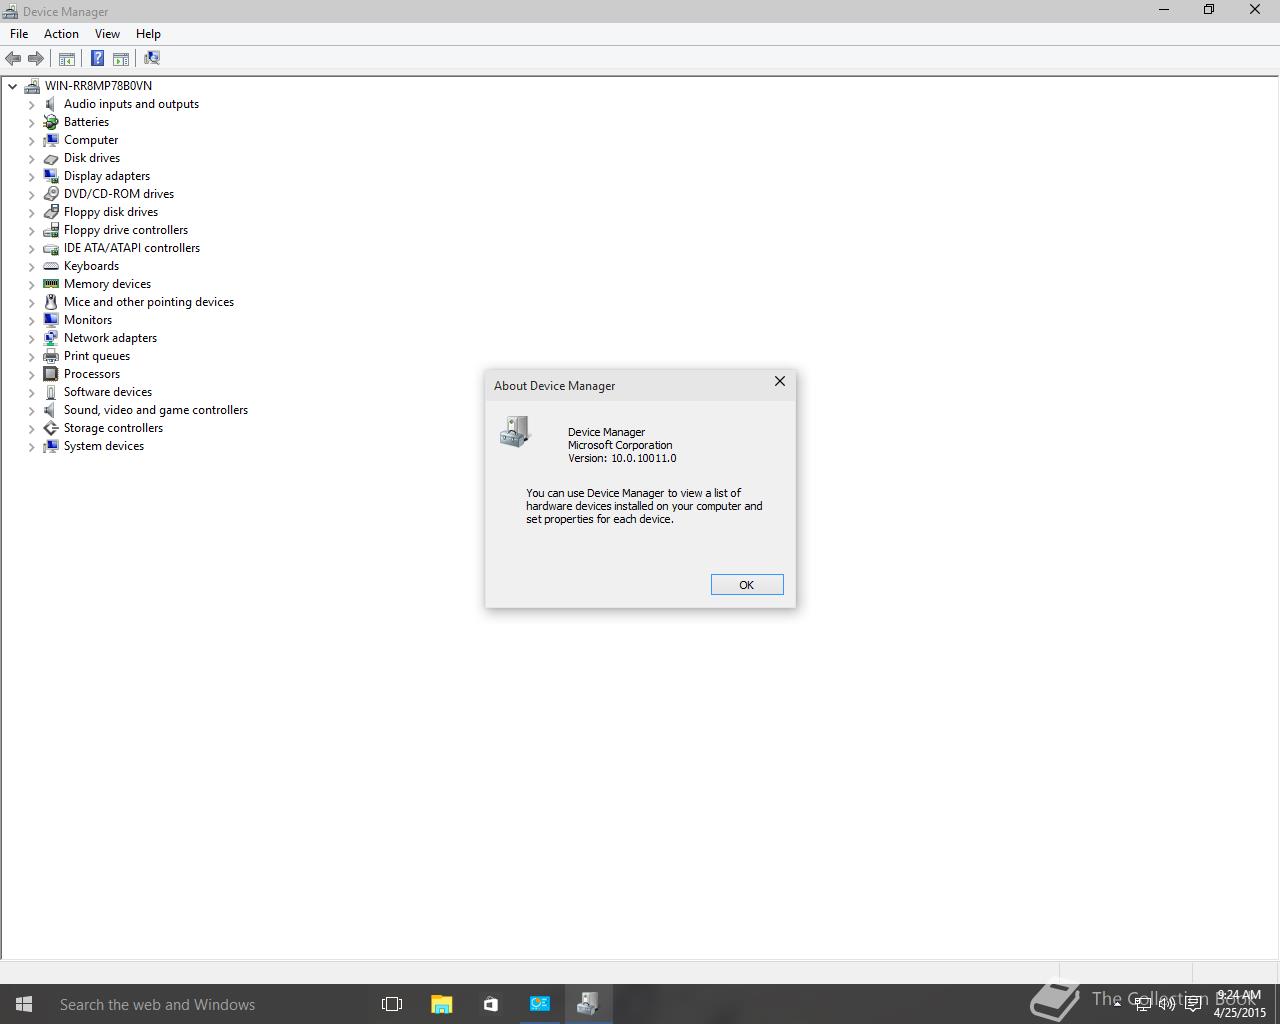
Task: Select the IDE ATA/ATAPI controllers icon
Action: (51, 248)
